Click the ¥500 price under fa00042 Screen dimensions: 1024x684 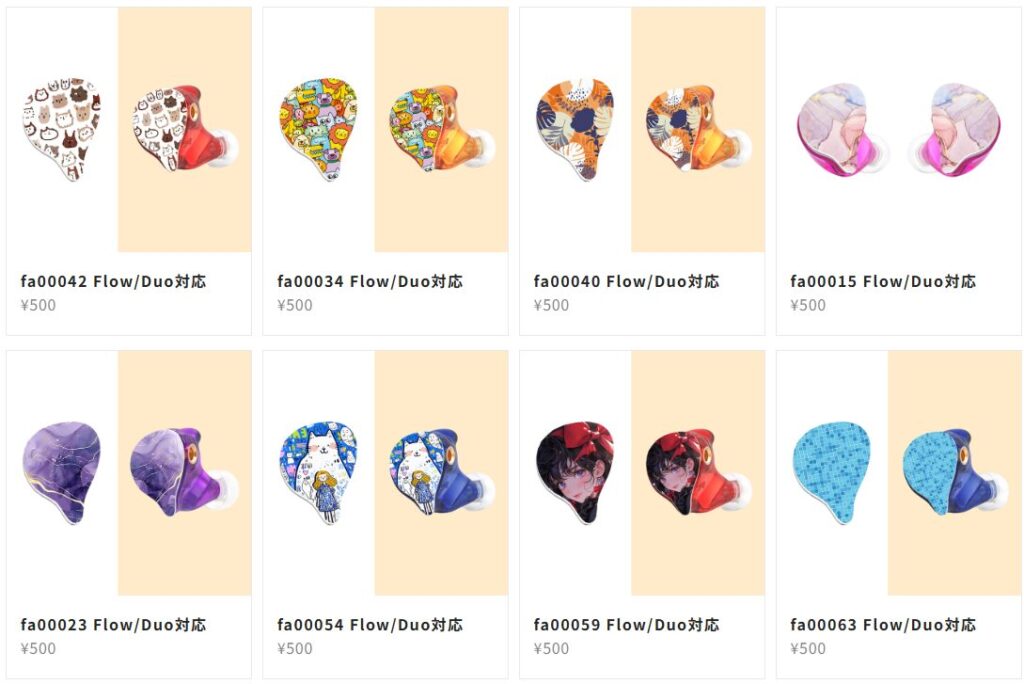point(38,305)
